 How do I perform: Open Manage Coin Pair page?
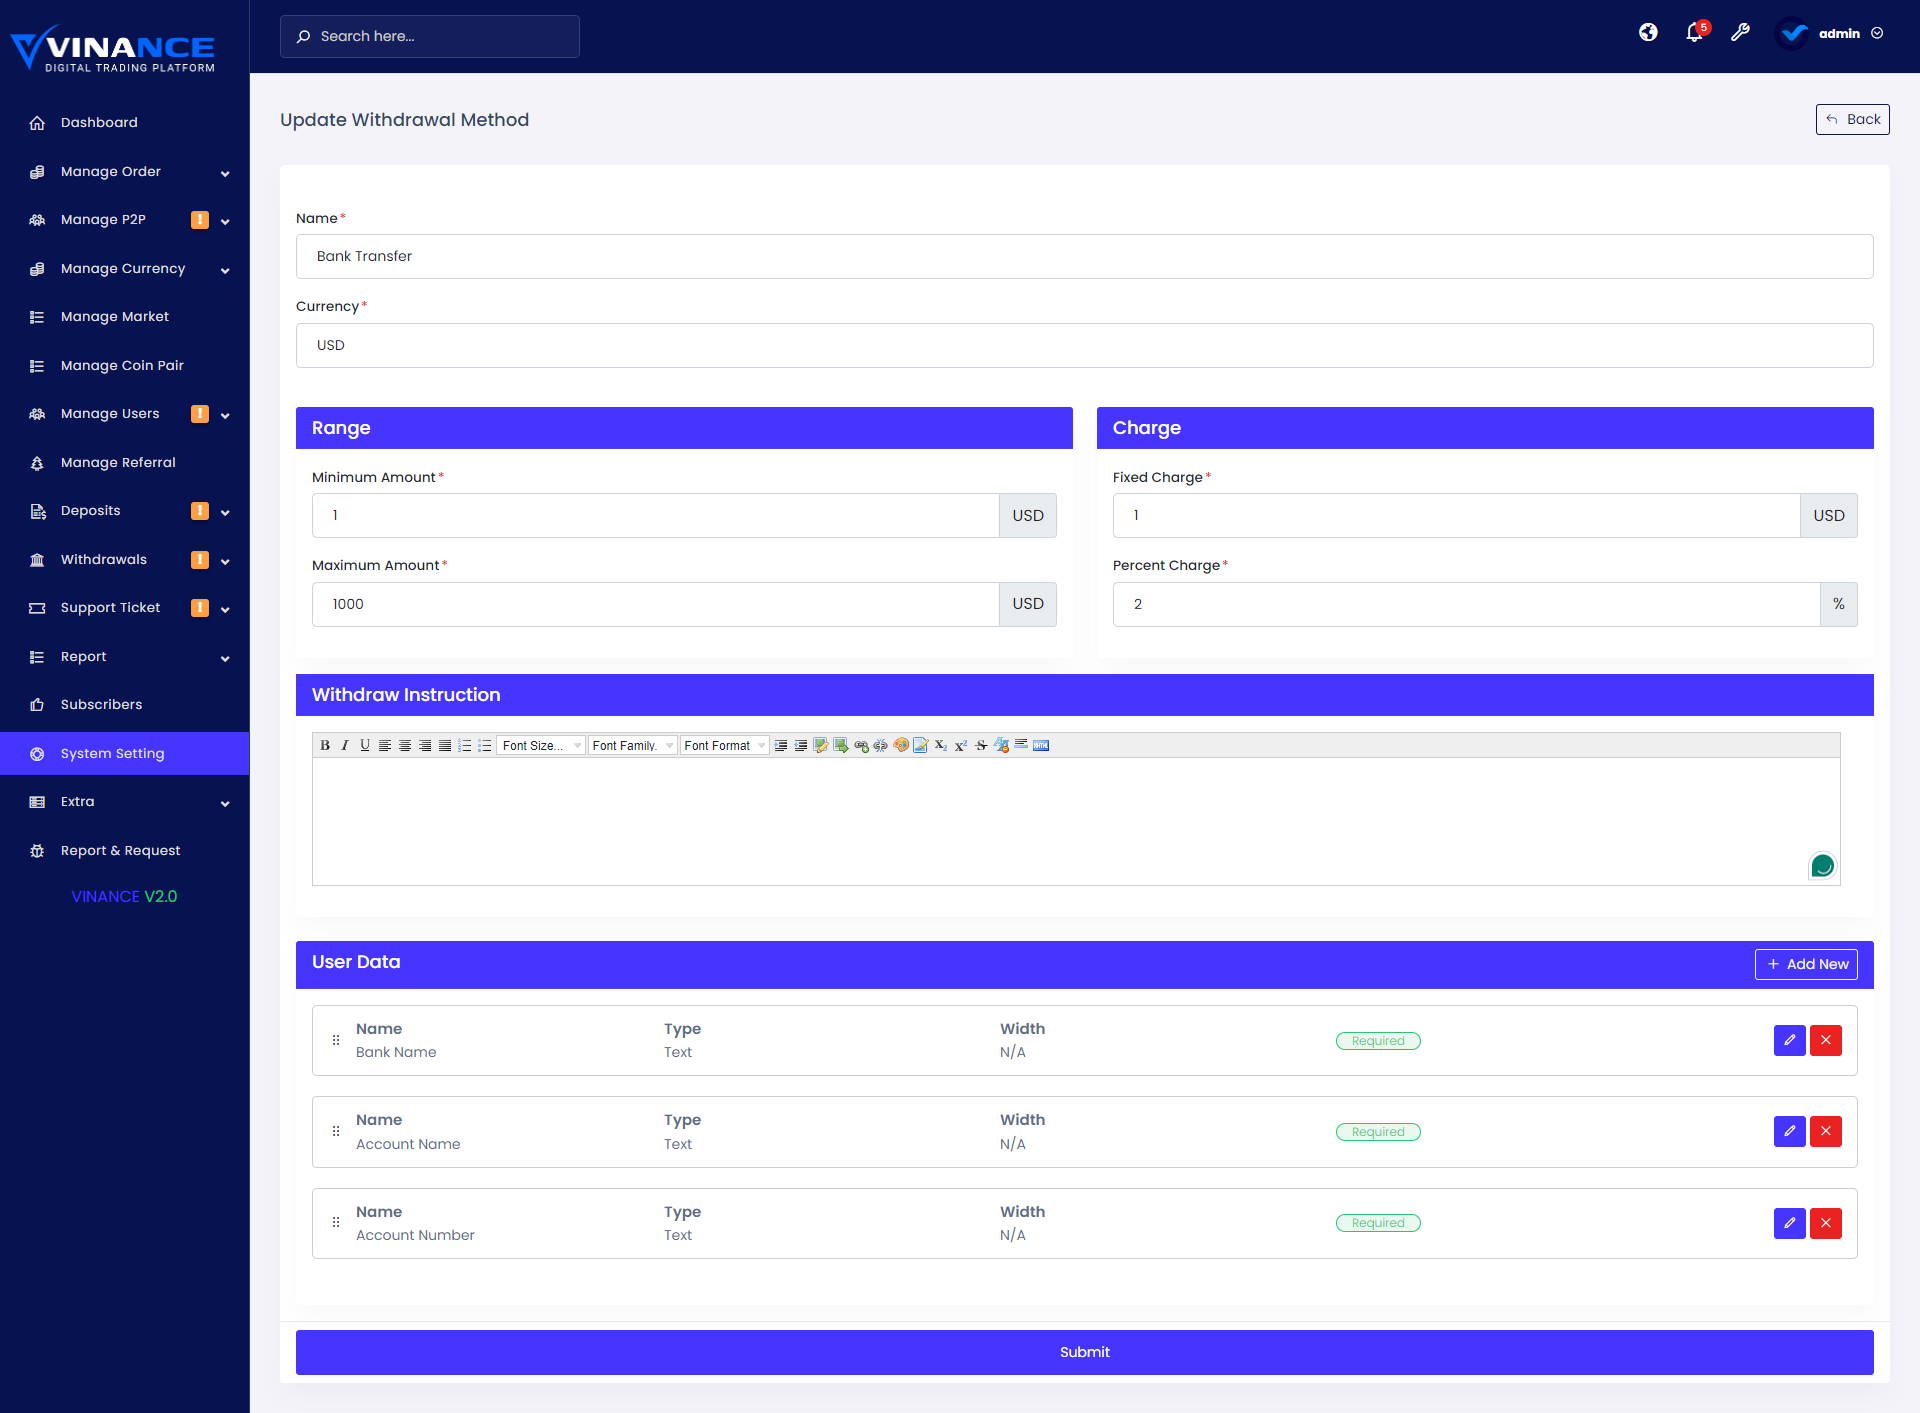125,366
